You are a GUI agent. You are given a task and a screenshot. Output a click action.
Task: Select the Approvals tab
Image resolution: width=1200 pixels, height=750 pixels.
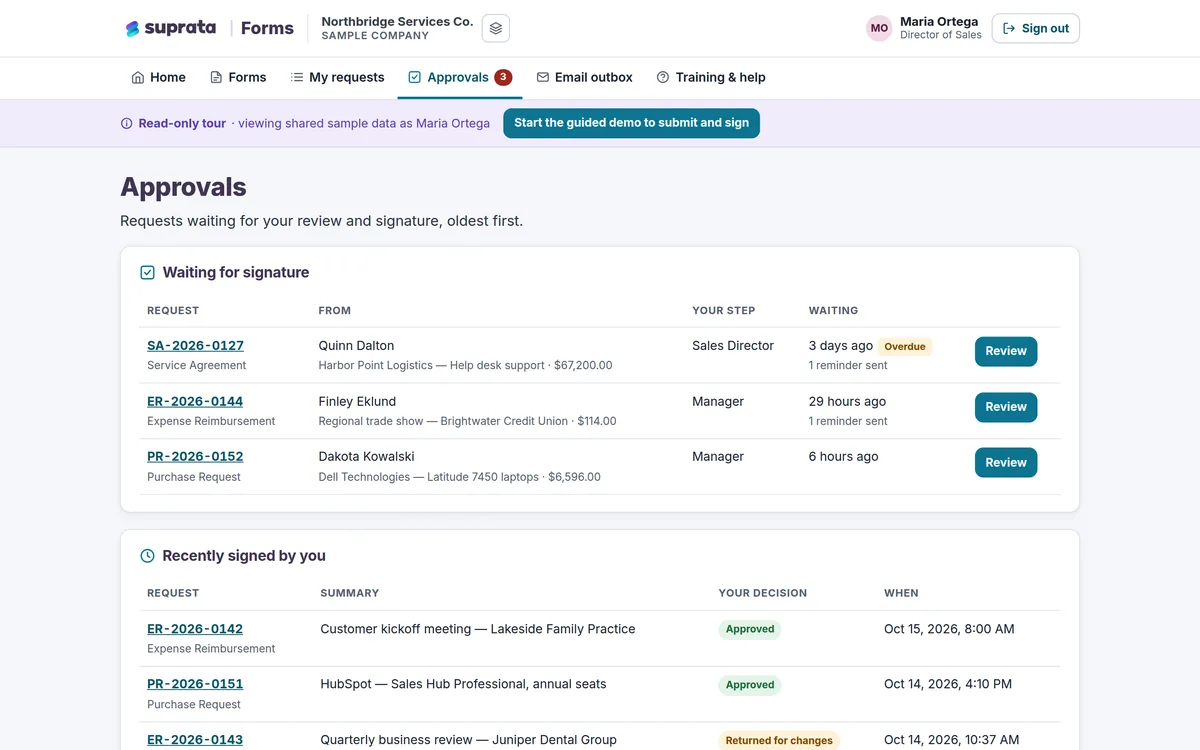point(460,77)
